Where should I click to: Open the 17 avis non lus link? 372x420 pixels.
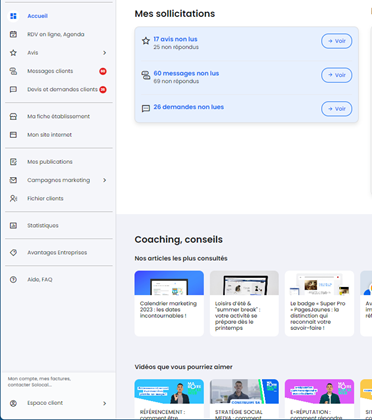(175, 39)
